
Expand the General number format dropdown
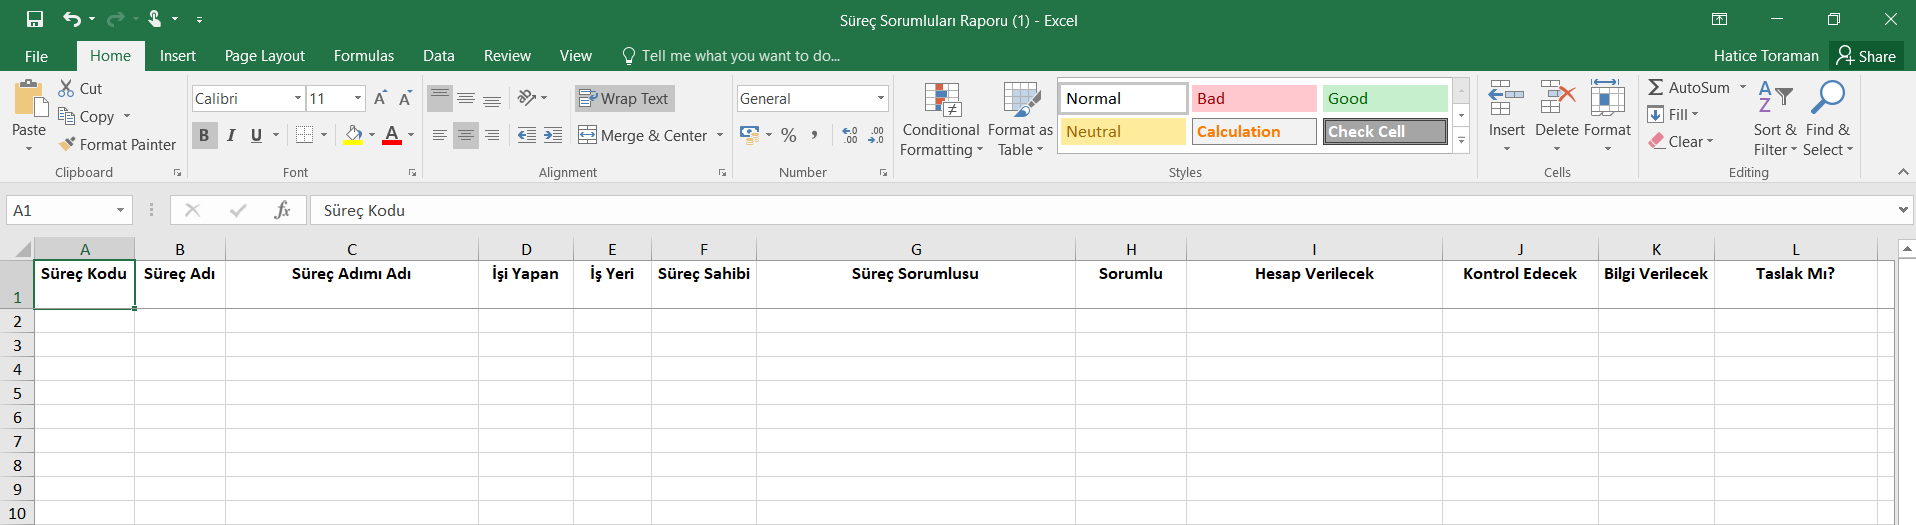[880, 98]
